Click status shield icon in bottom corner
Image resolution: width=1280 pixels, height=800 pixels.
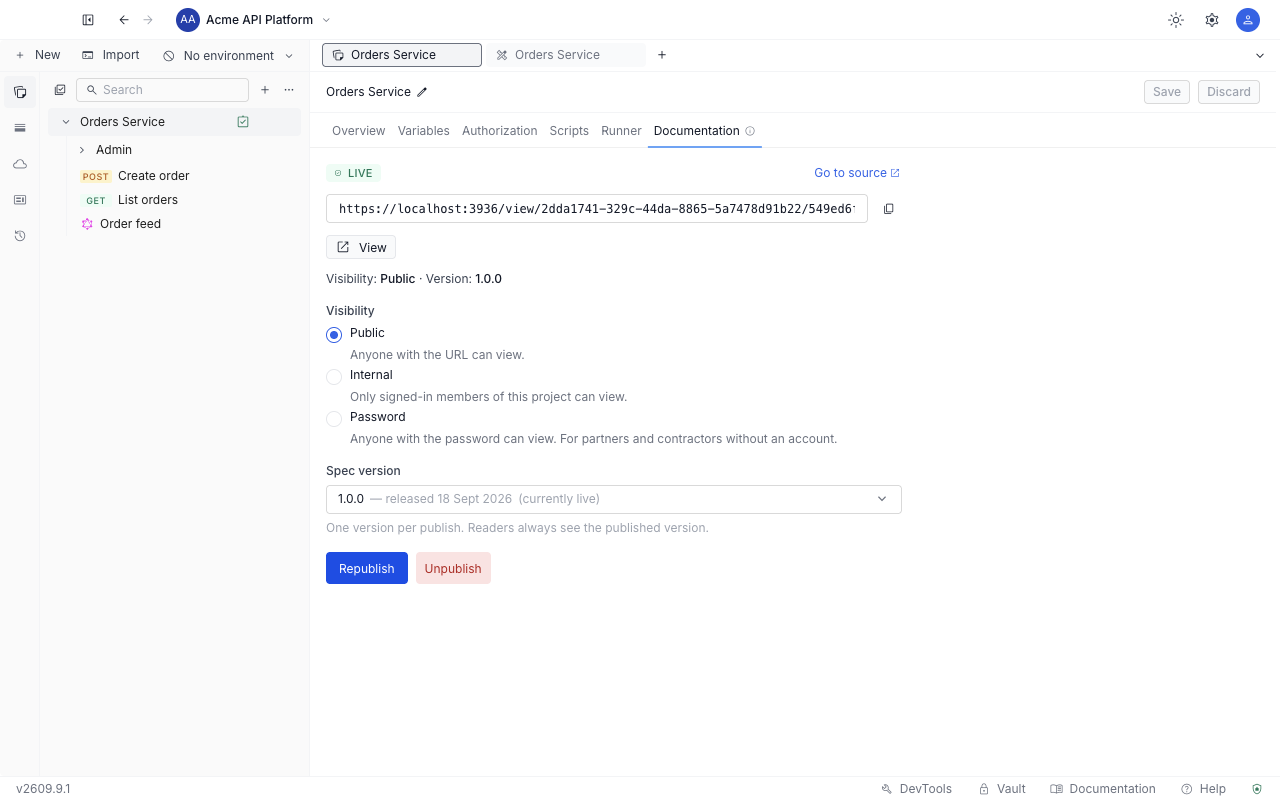(x=1257, y=789)
